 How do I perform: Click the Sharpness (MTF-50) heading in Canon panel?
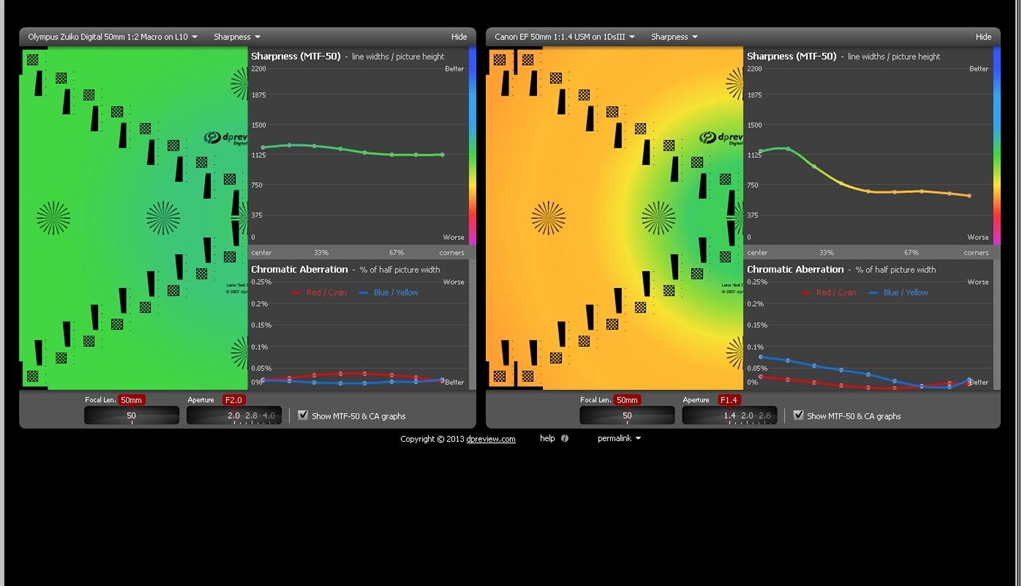(x=792, y=57)
